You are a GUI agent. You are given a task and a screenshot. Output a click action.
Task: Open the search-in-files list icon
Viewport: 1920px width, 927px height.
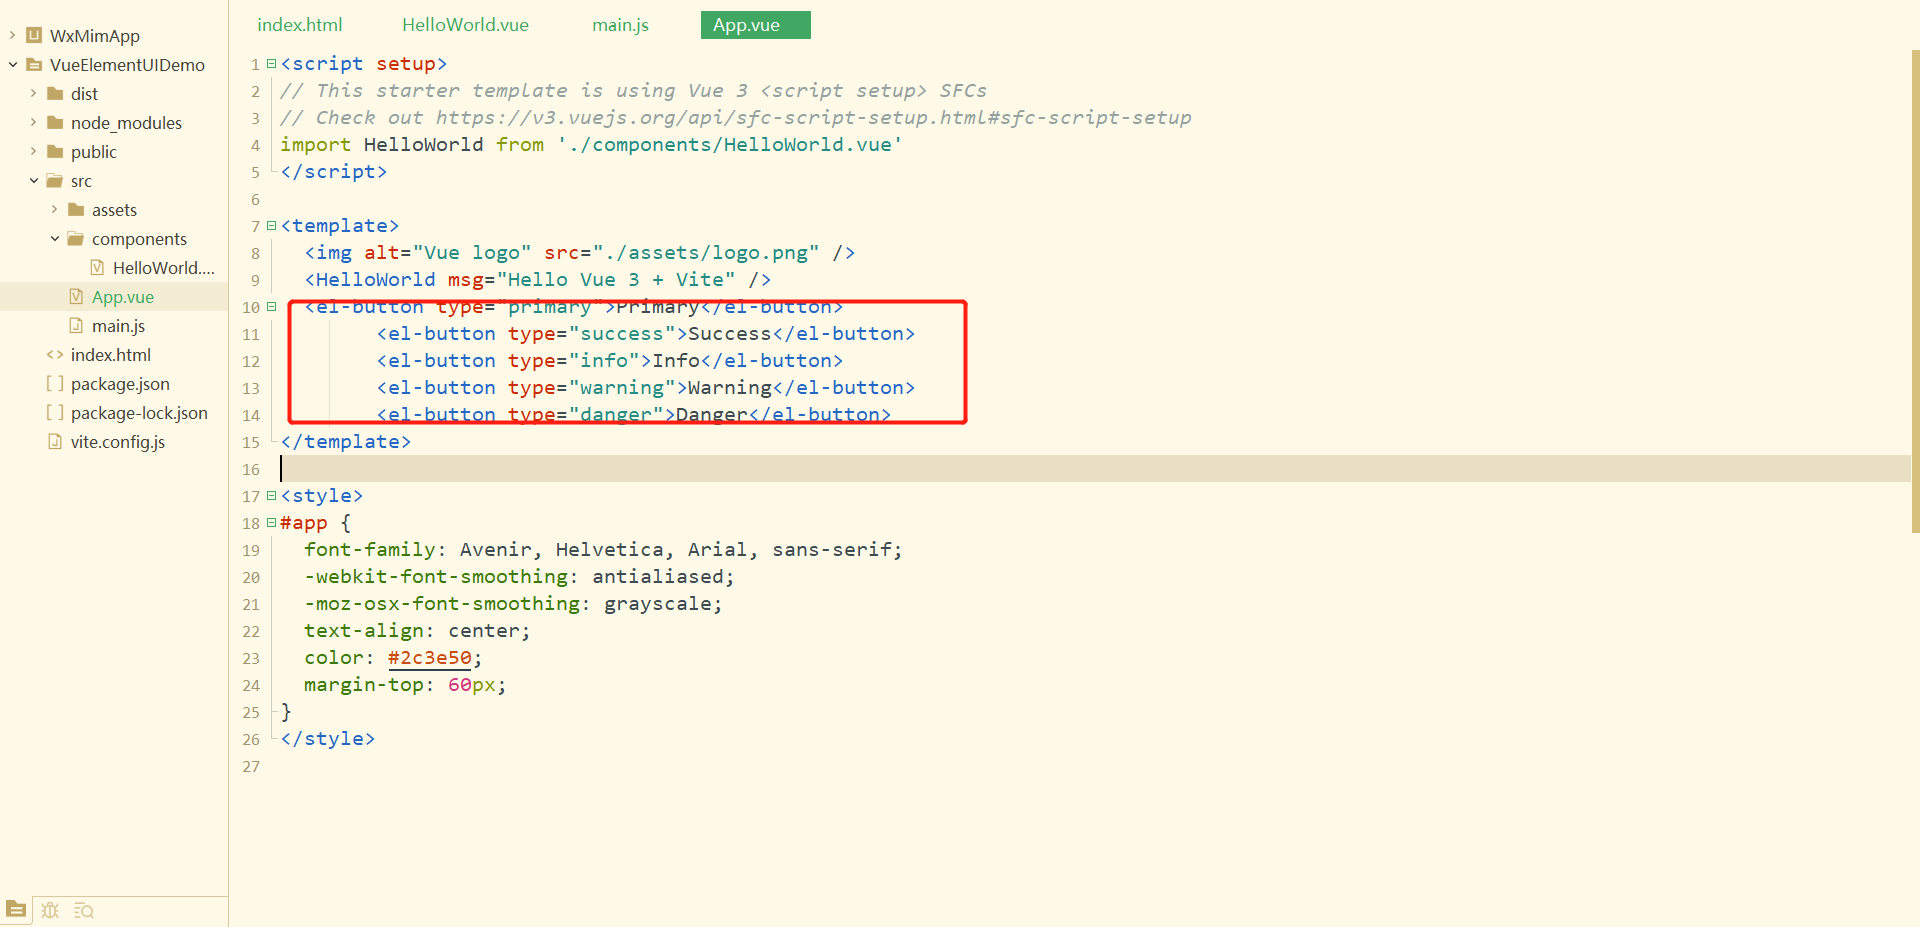(84, 910)
